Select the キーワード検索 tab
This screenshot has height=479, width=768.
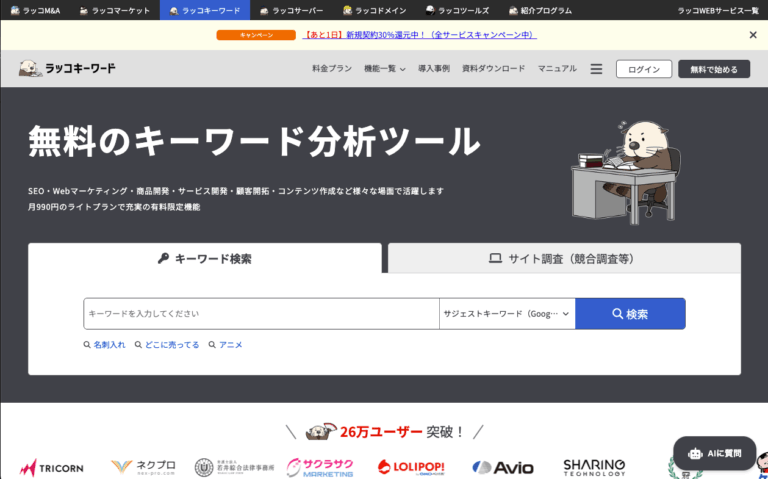point(205,259)
